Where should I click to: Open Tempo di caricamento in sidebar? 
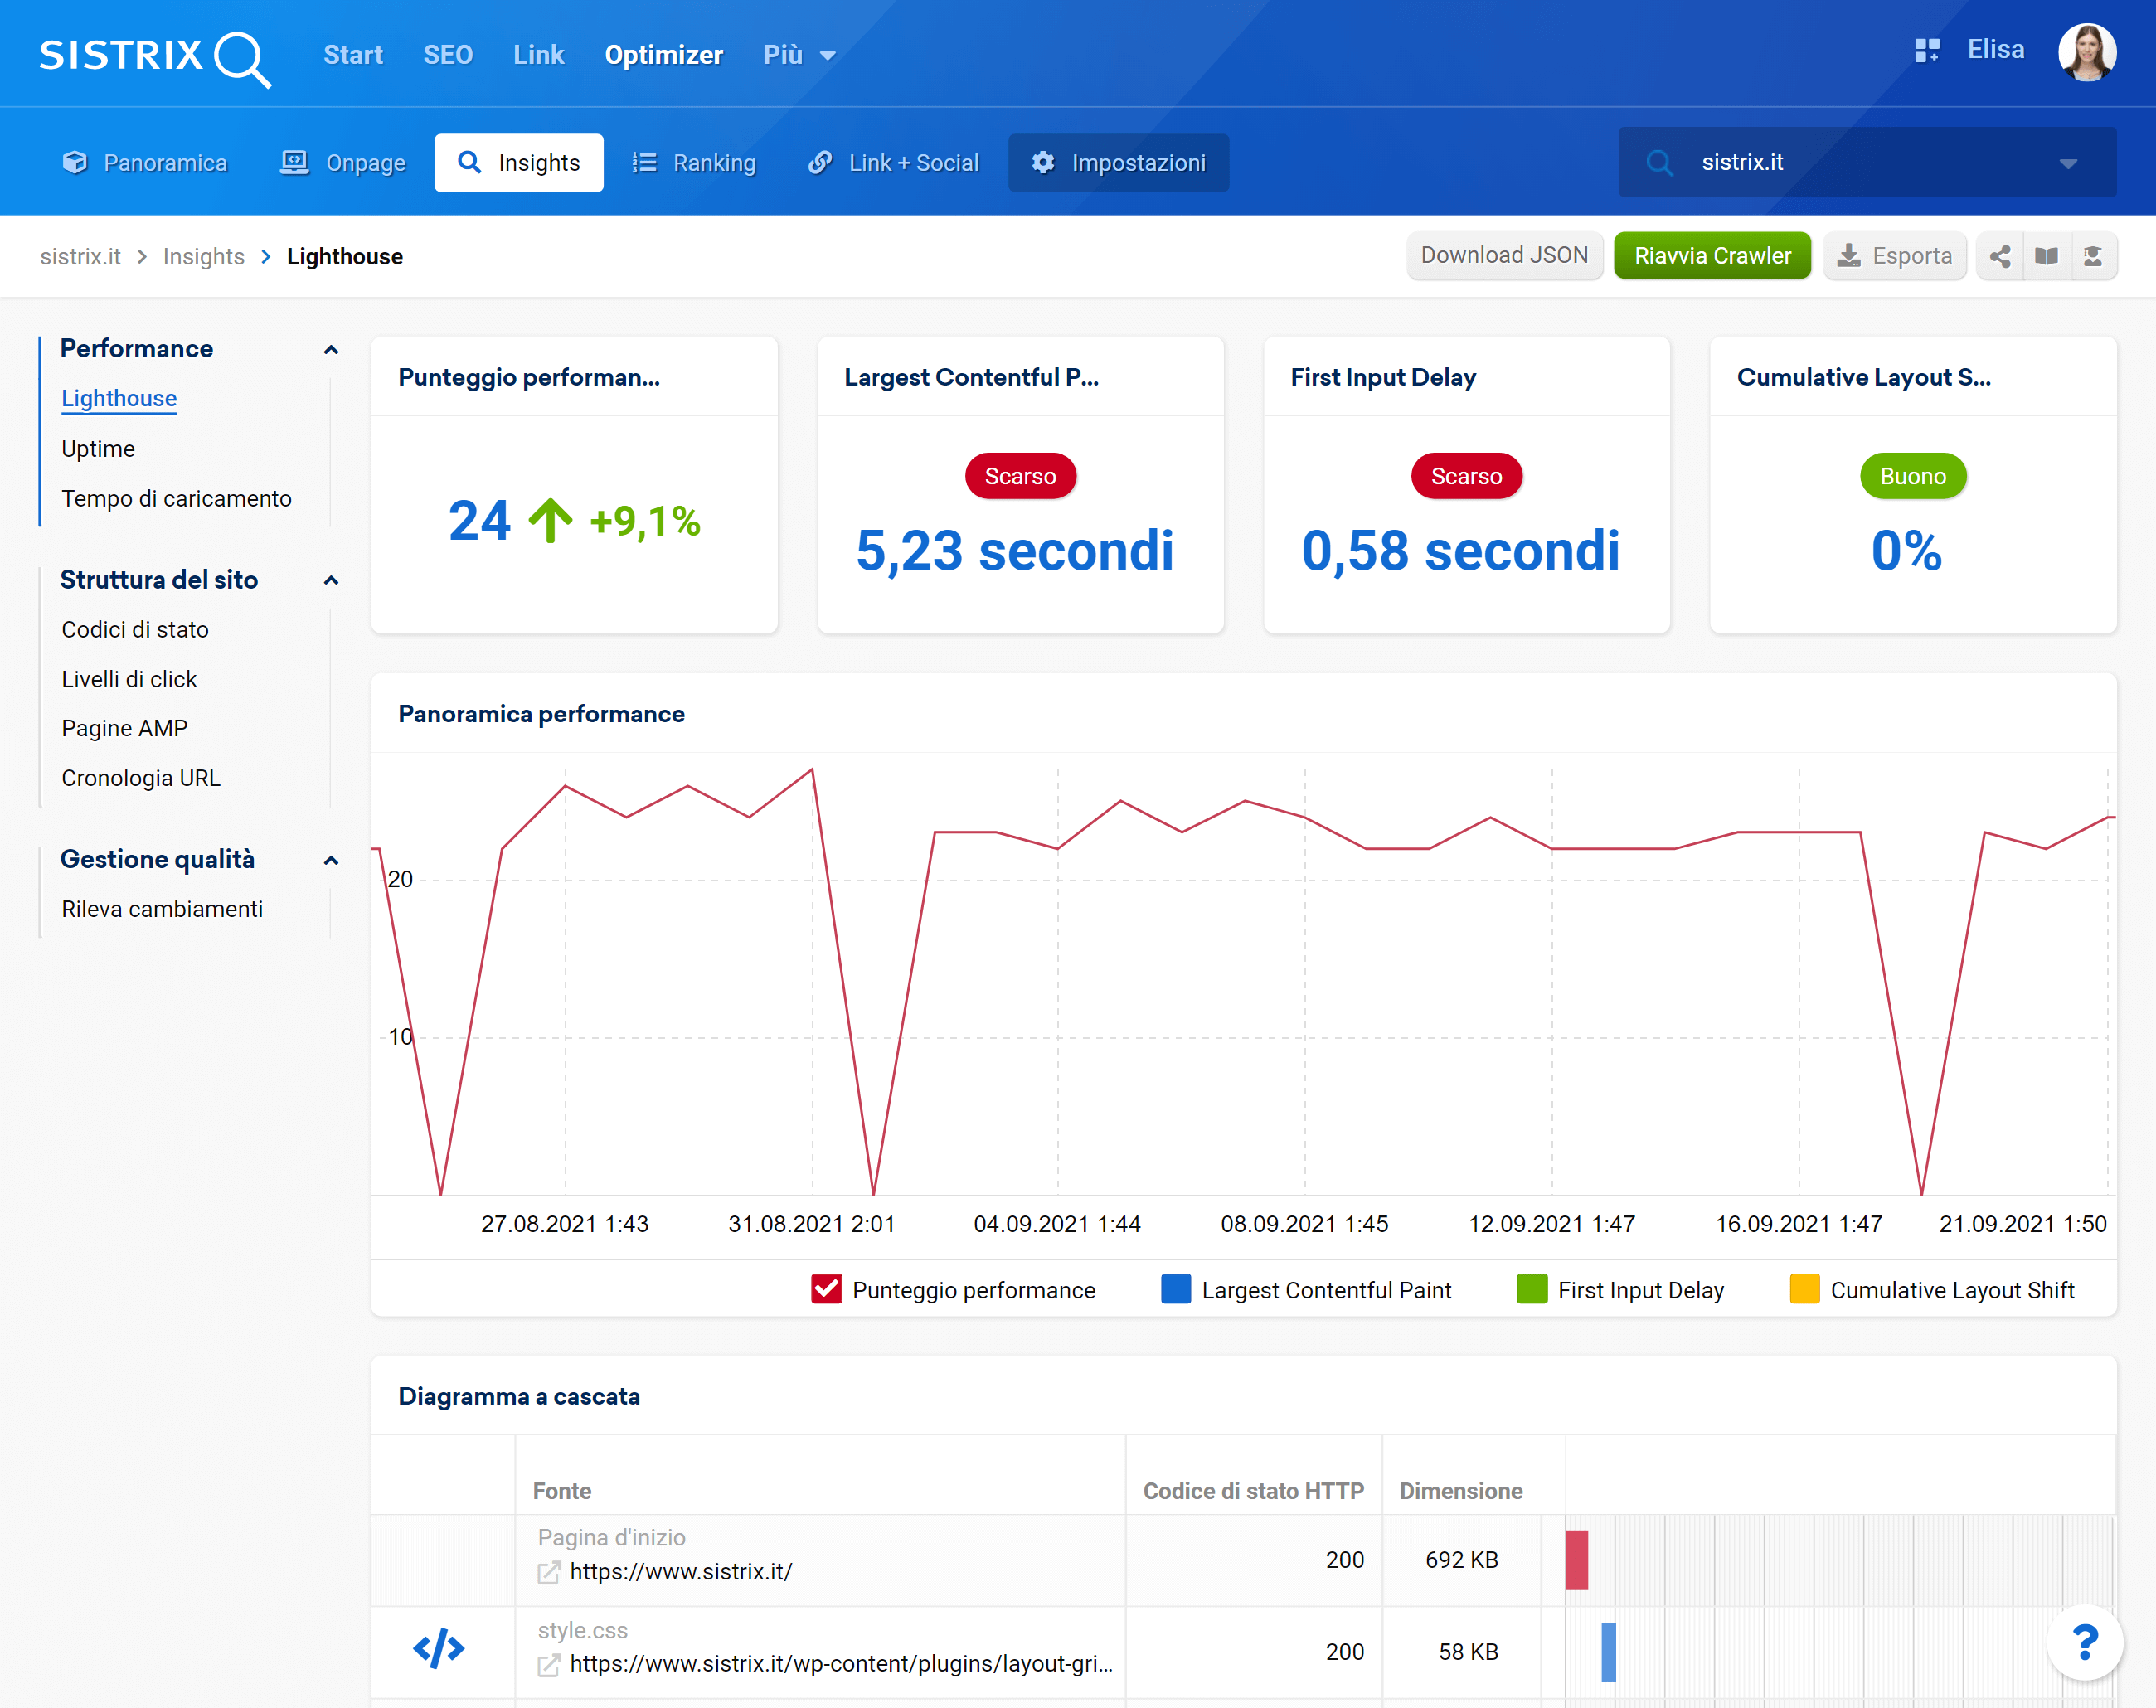(176, 498)
